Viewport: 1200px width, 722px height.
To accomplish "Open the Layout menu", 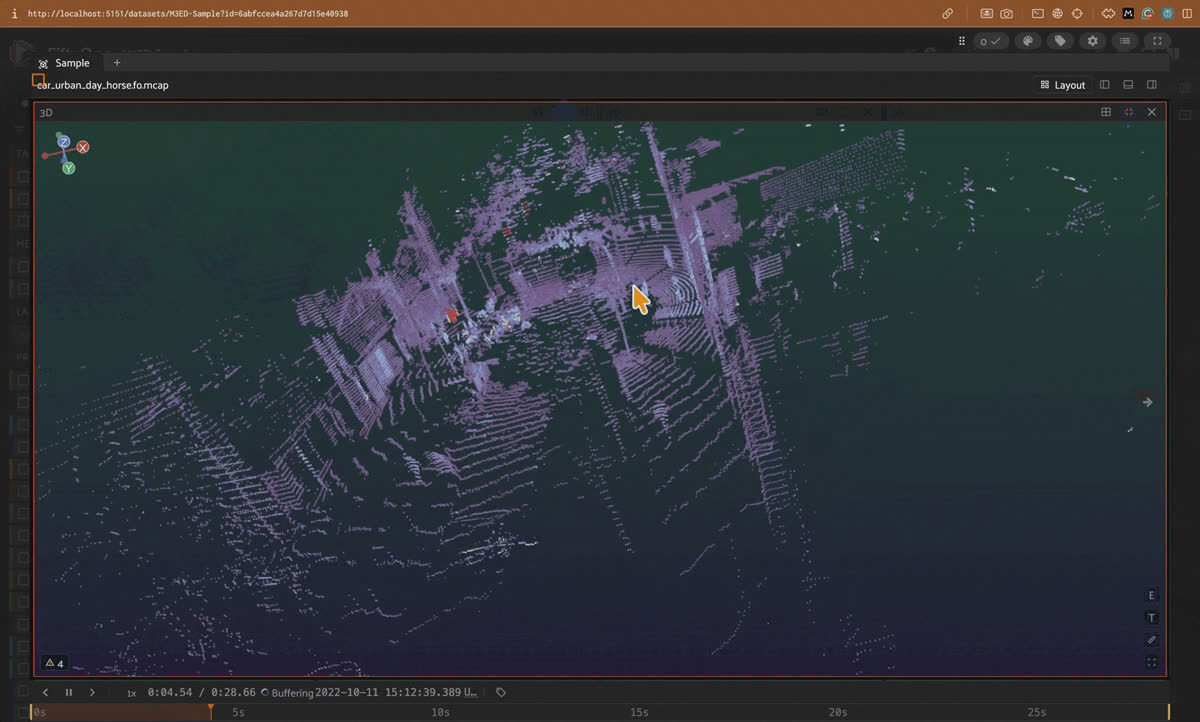I will [1063, 85].
